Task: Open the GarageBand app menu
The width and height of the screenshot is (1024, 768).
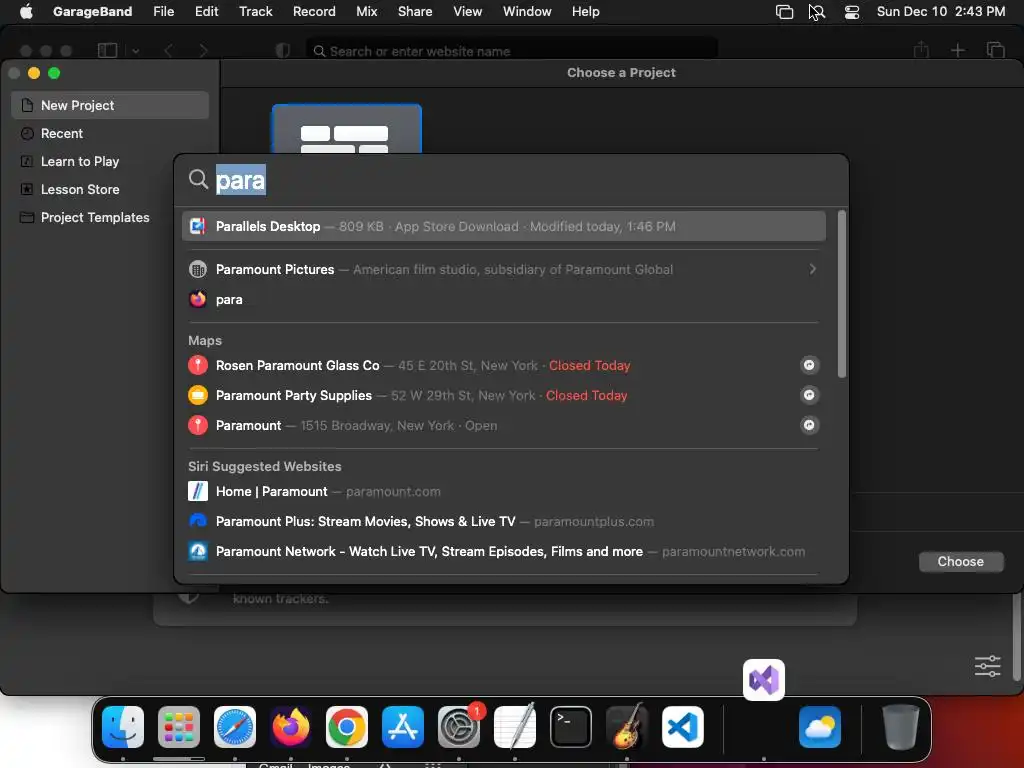Action: click(92, 11)
